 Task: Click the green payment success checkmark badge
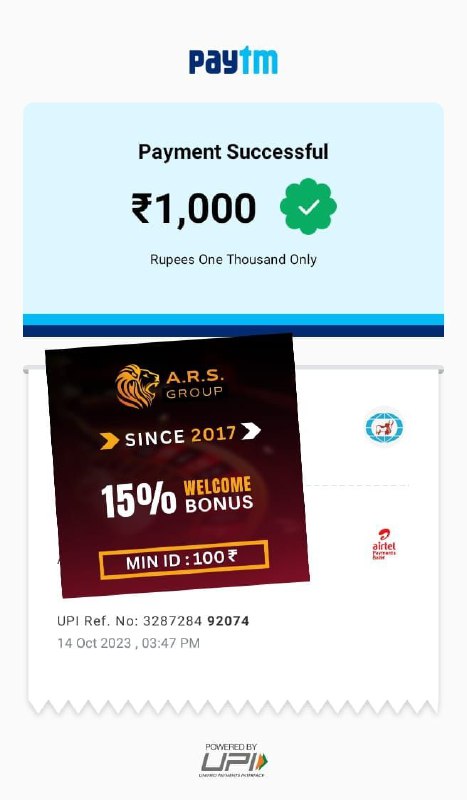308,206
